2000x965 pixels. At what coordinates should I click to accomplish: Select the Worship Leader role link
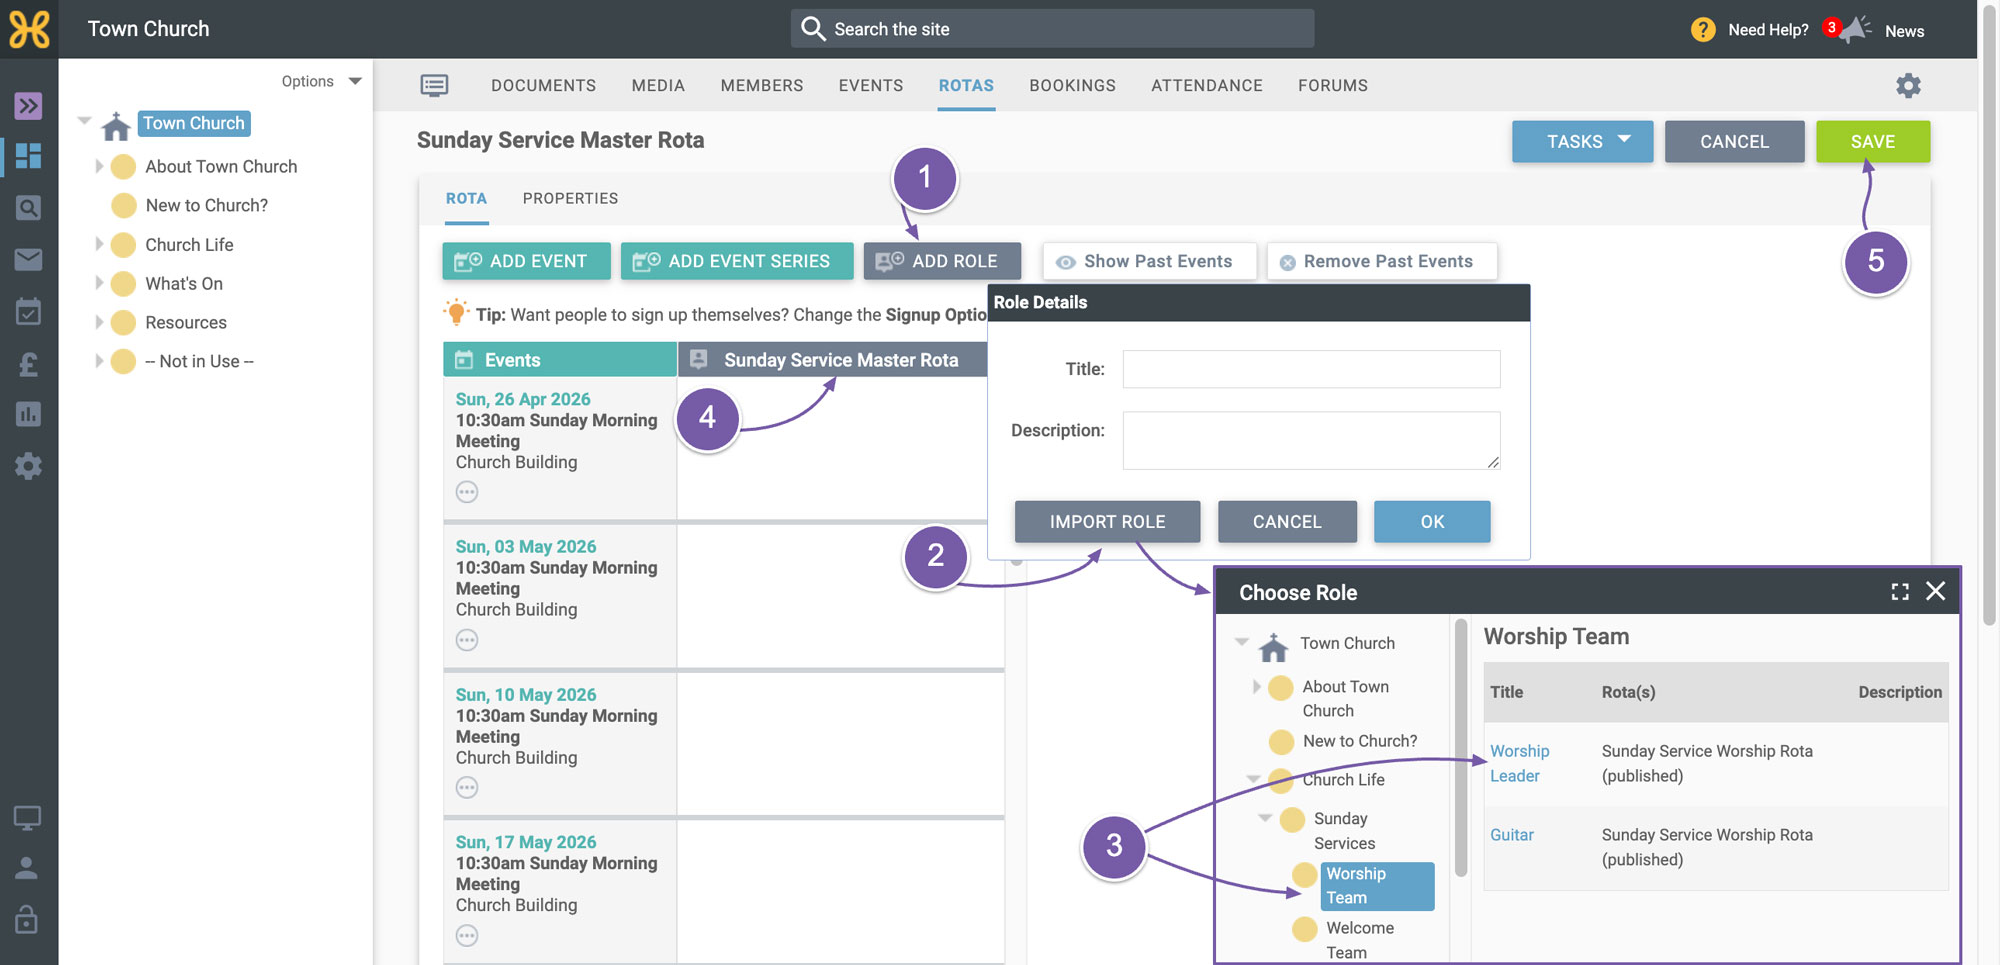1519,763
